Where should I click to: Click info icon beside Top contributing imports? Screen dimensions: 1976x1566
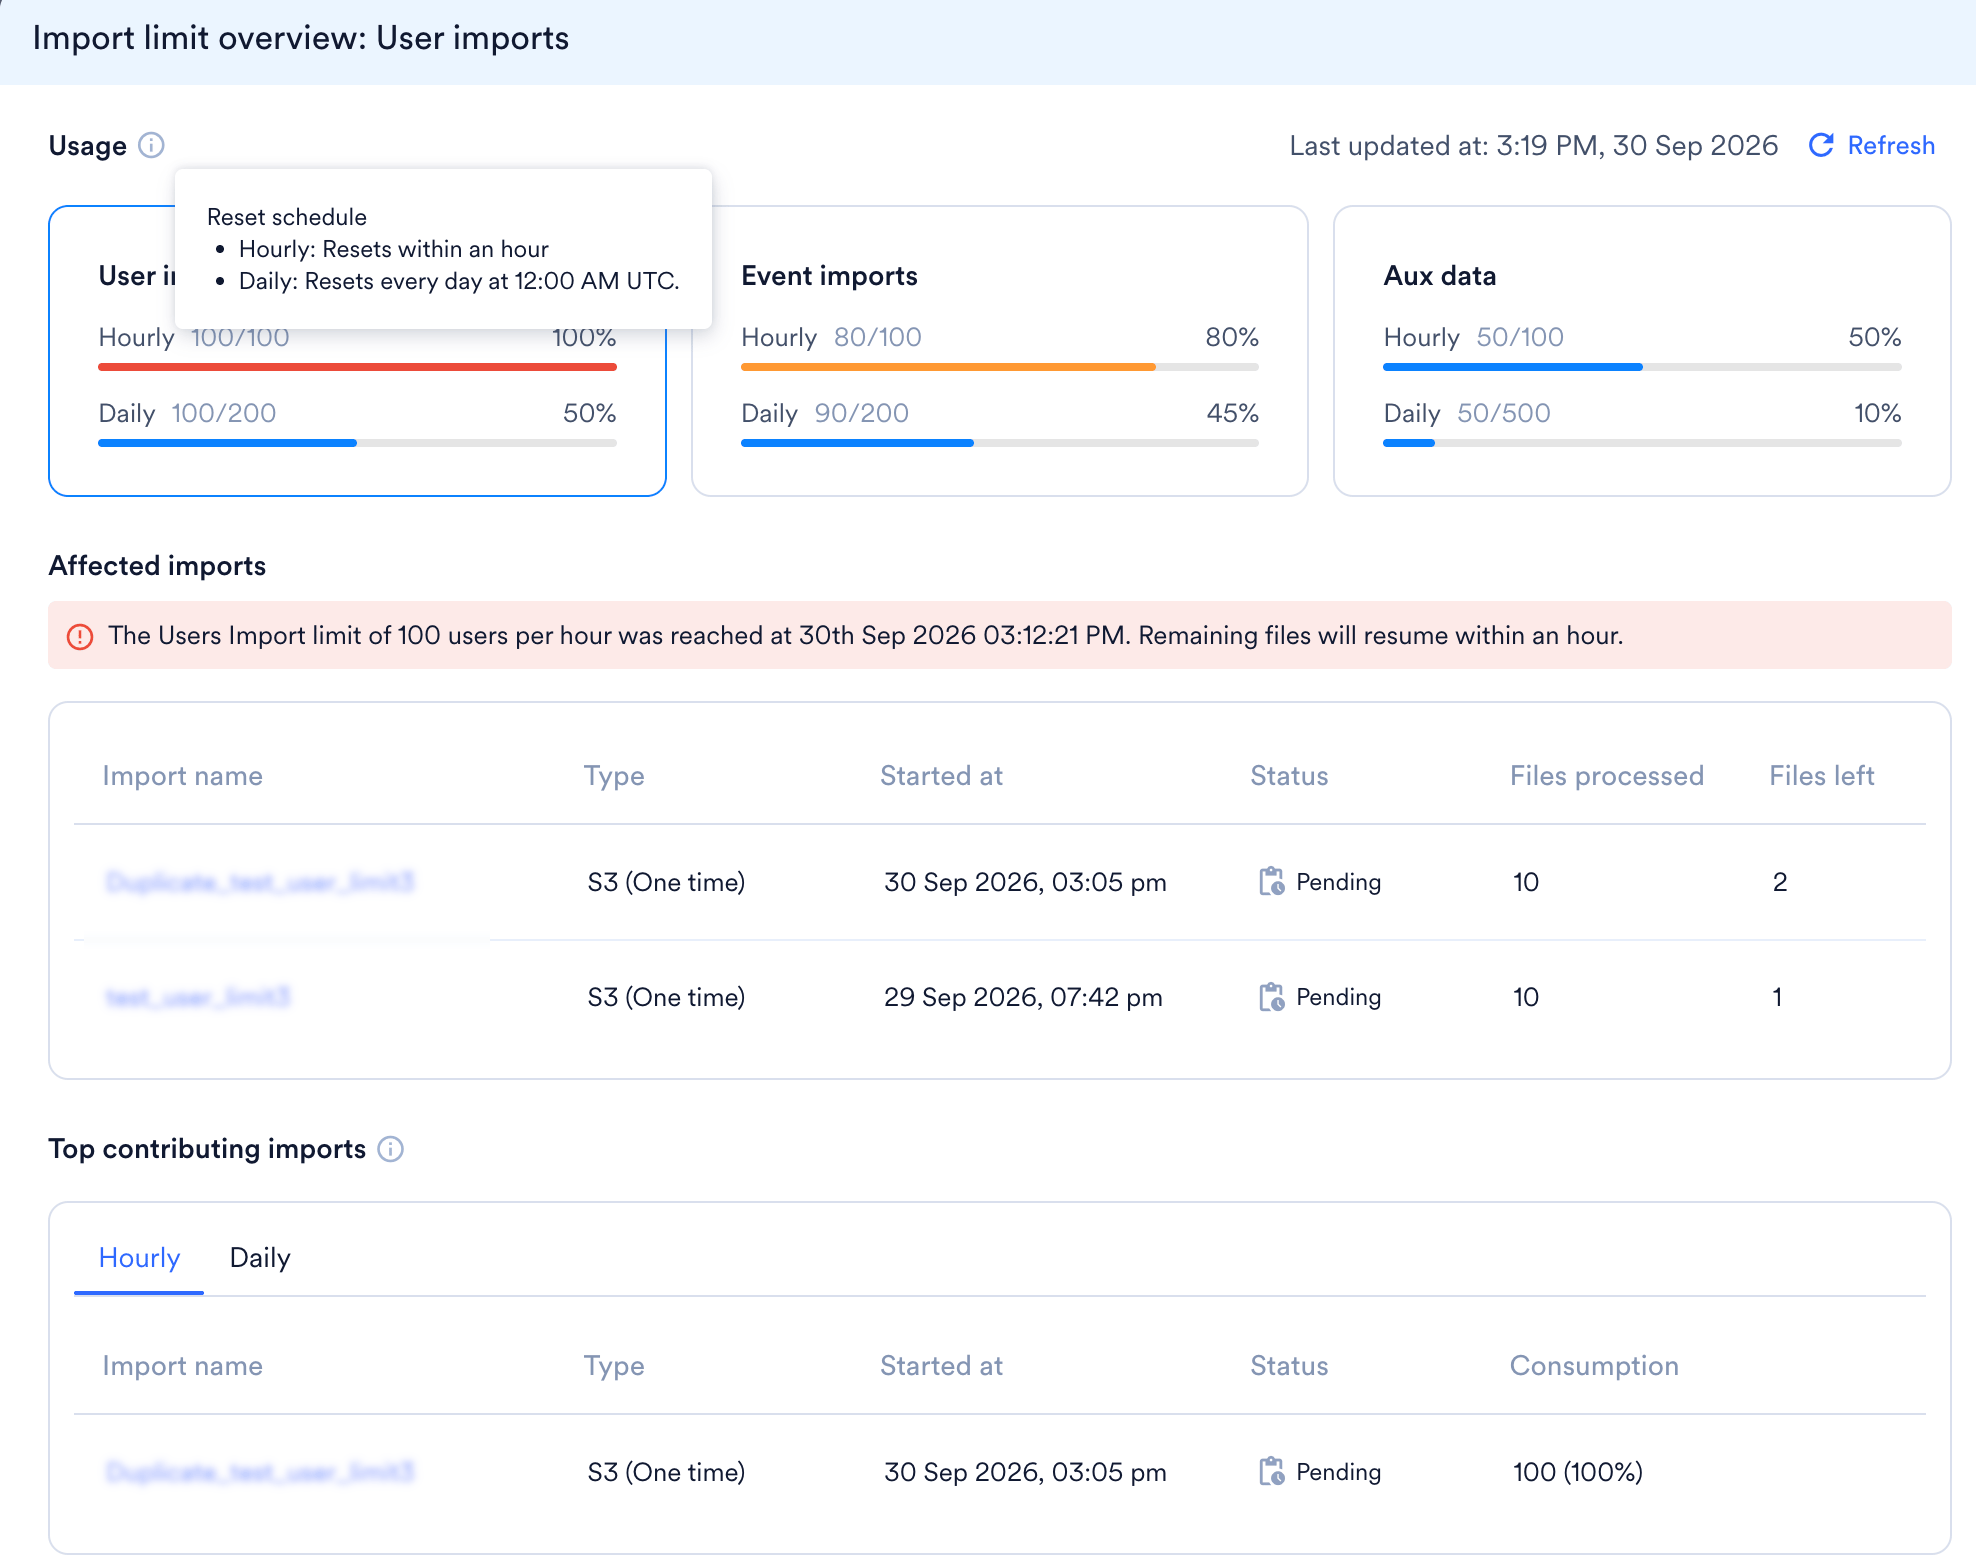coord(391,1150)
